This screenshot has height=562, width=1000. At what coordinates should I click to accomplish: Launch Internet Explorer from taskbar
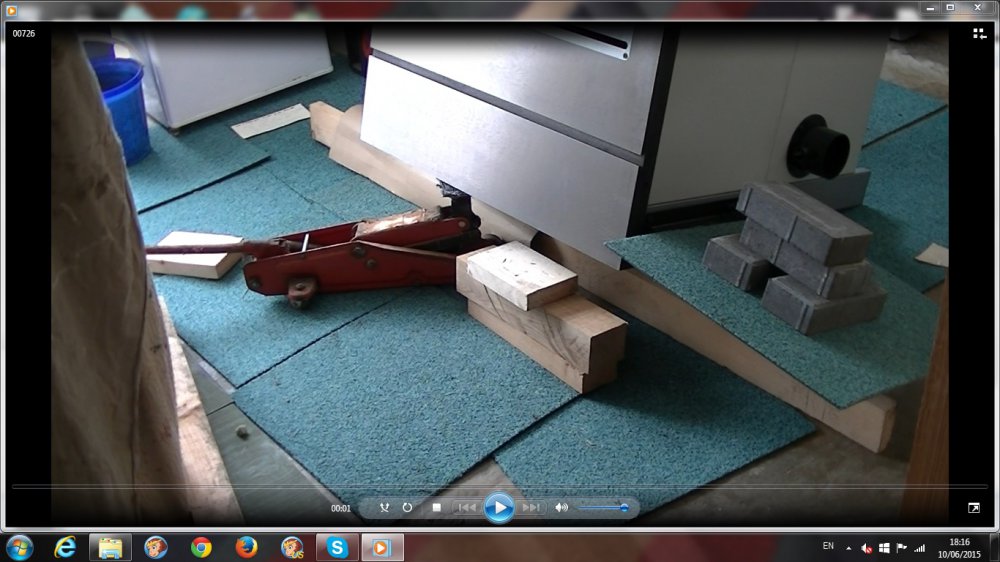pos(65,547)
